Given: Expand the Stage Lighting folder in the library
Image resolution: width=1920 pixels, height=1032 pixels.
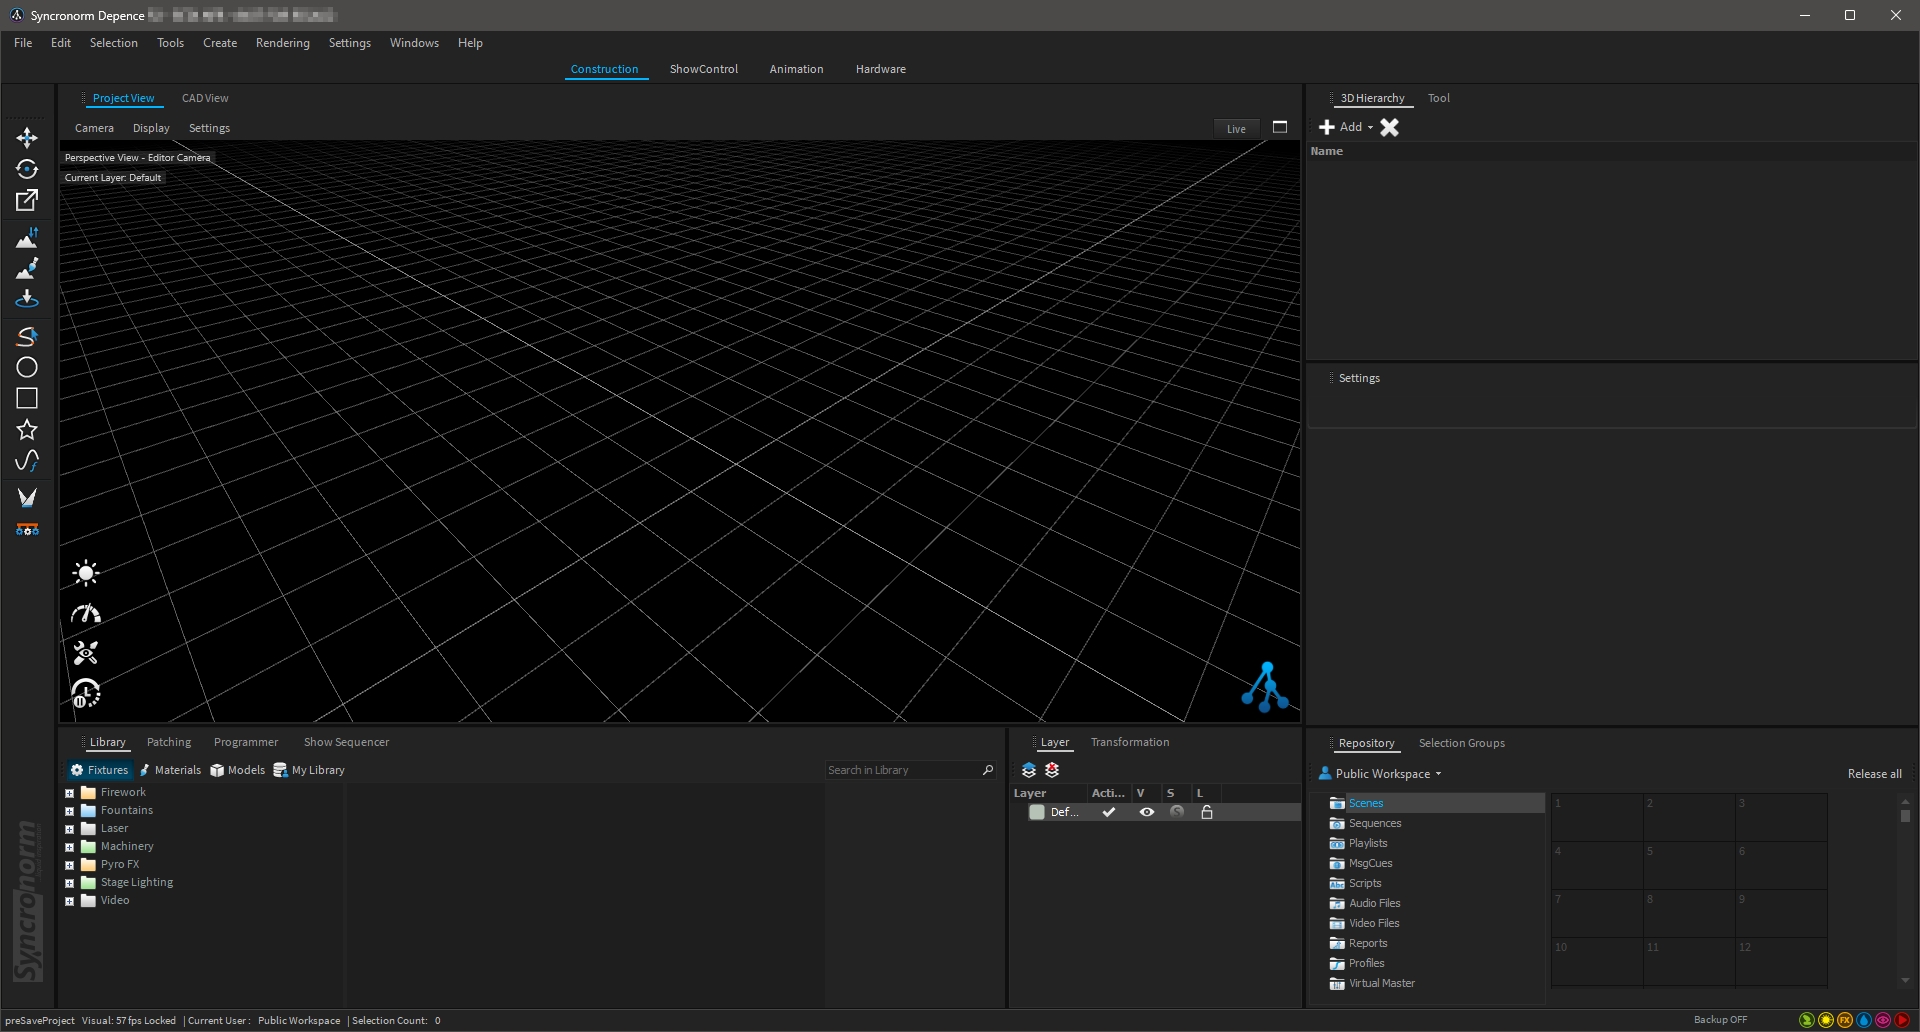Looking at the screenshot, I should [70, 883].
